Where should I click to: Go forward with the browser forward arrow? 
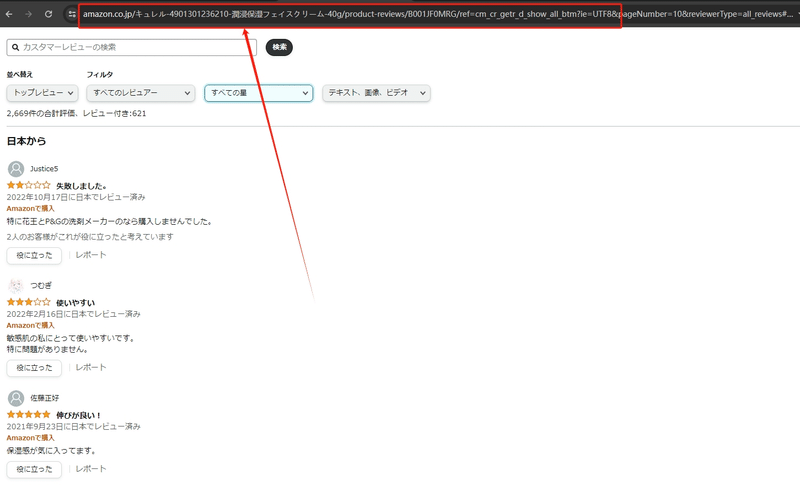pos(29,14)
